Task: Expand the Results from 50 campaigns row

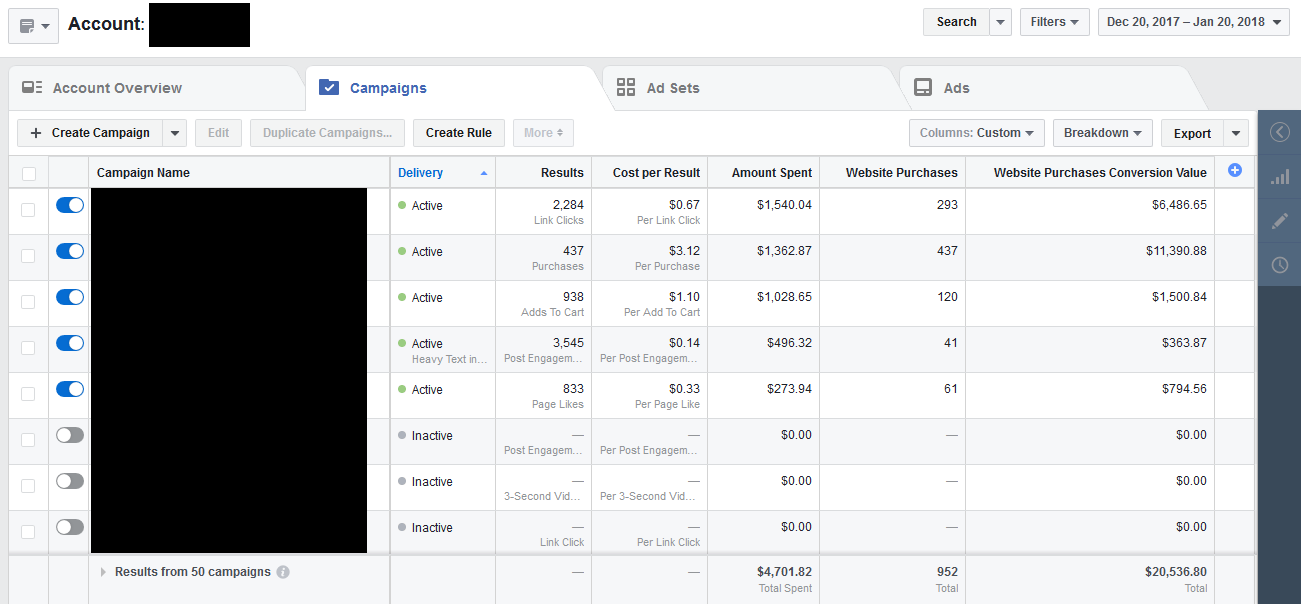Action: tap(103, 572)
